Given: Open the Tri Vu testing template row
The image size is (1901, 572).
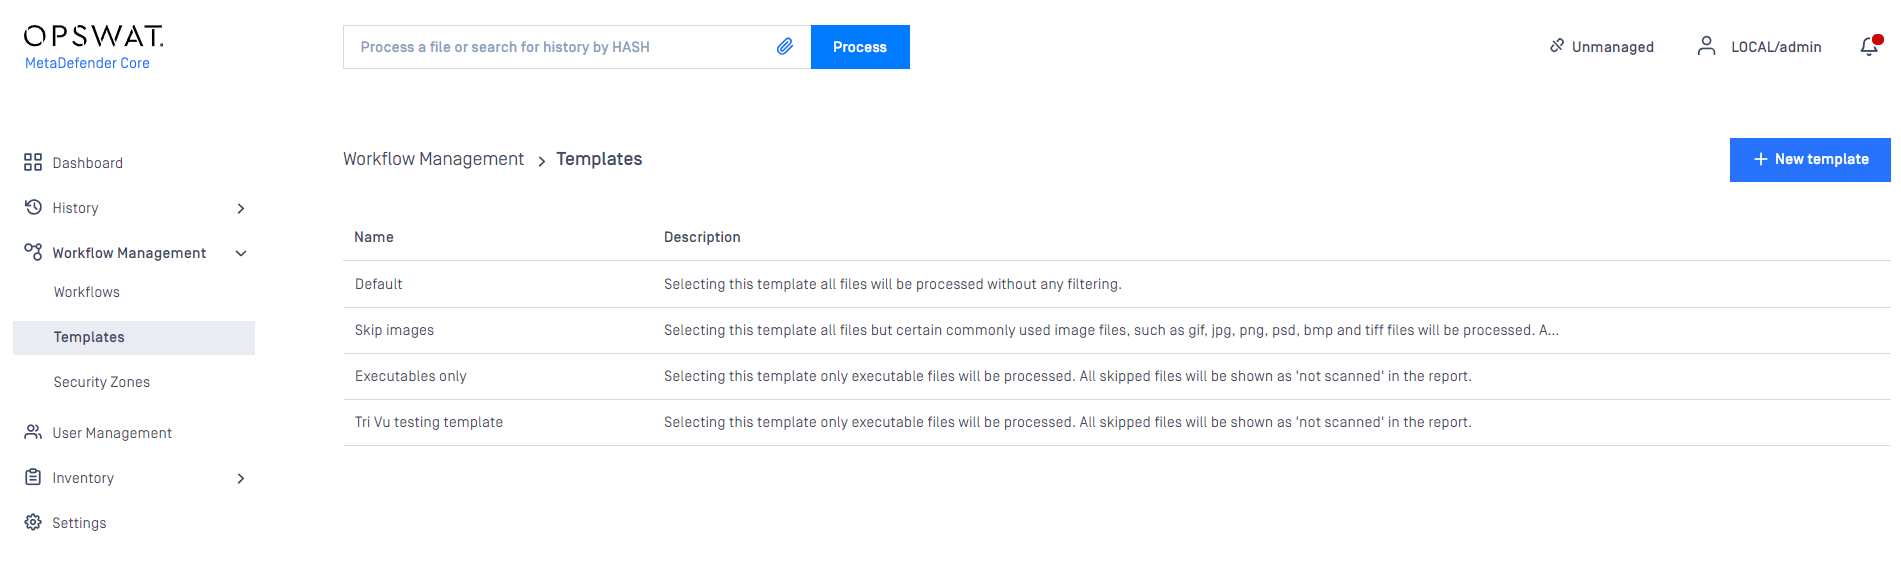Looking at the screenshot, I should point(1117,422).
